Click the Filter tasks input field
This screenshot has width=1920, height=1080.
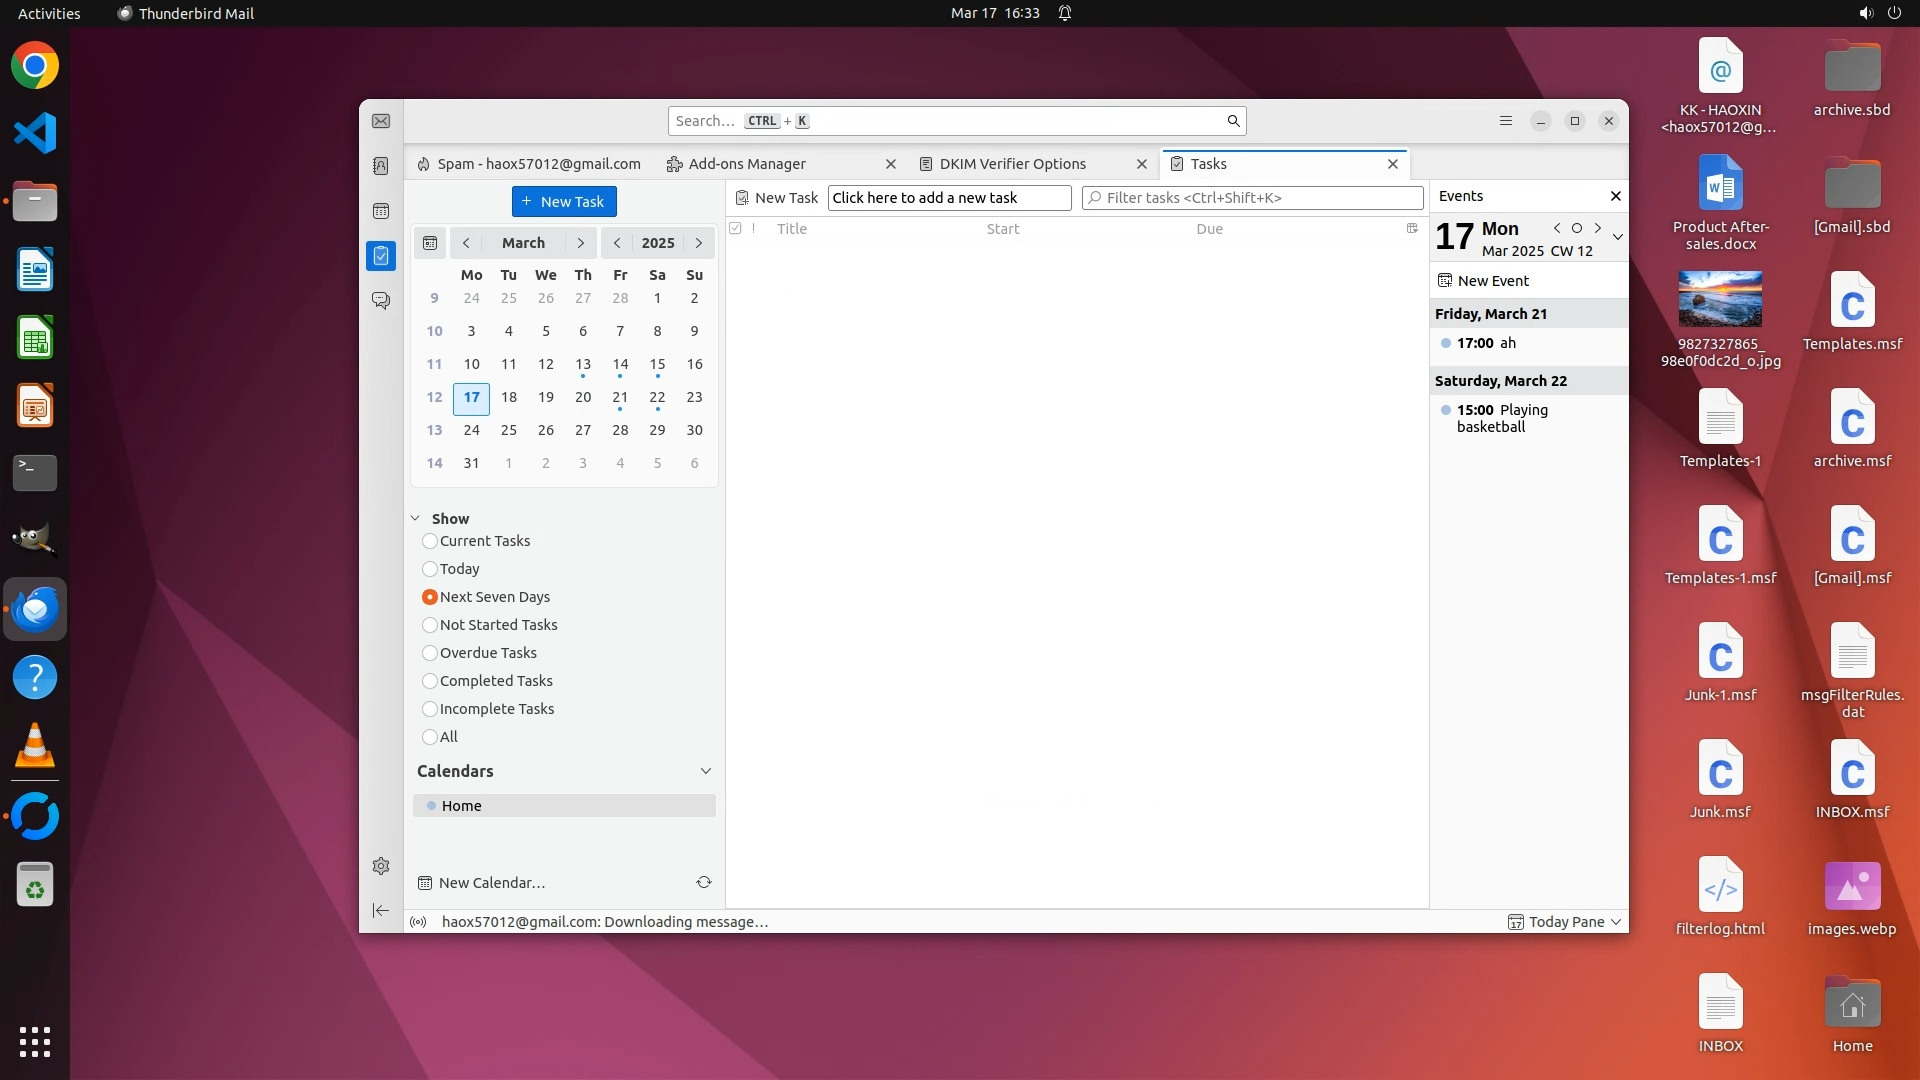tap(1255, 198)
